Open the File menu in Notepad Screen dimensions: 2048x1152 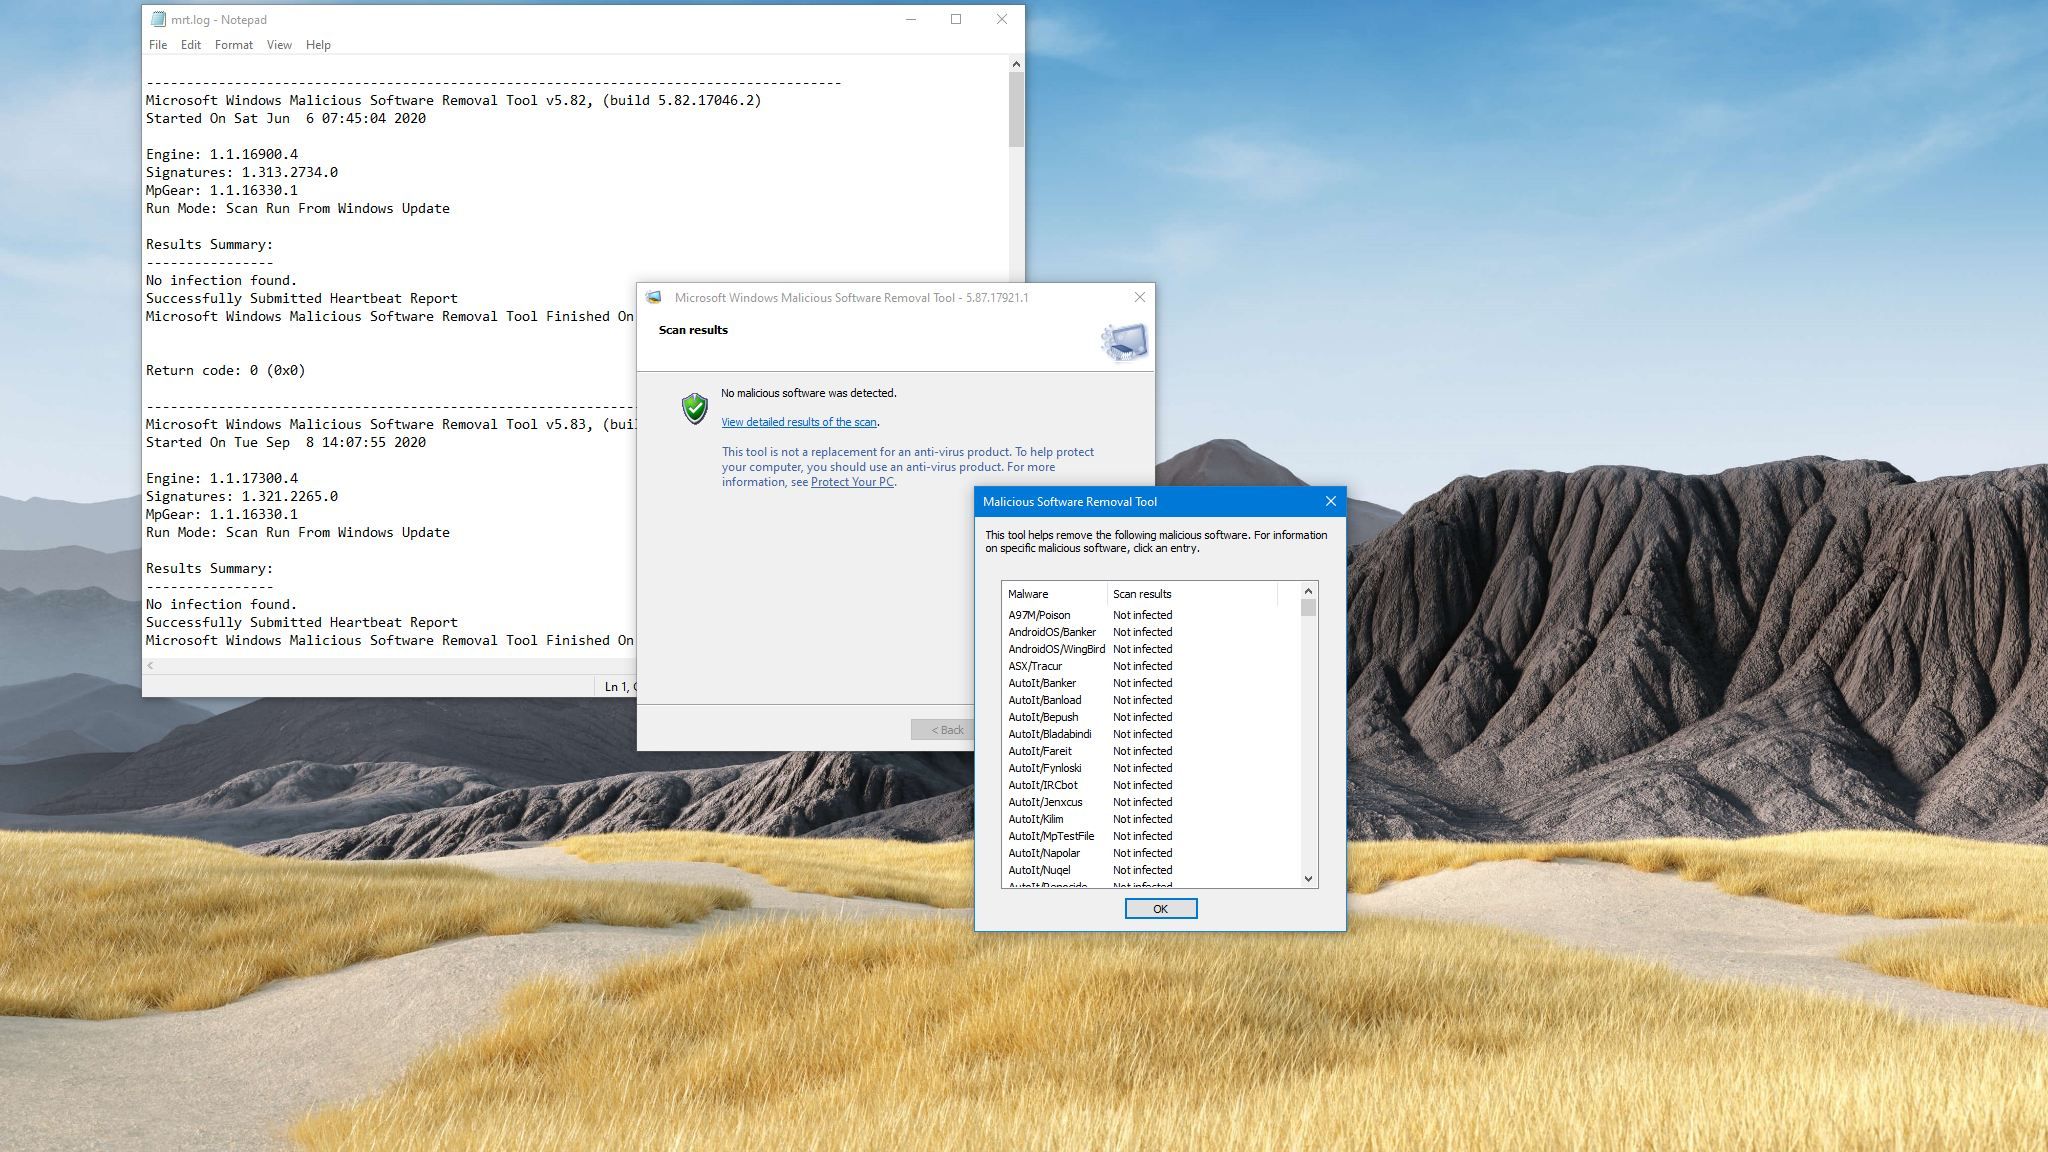[x=158, y=45]
